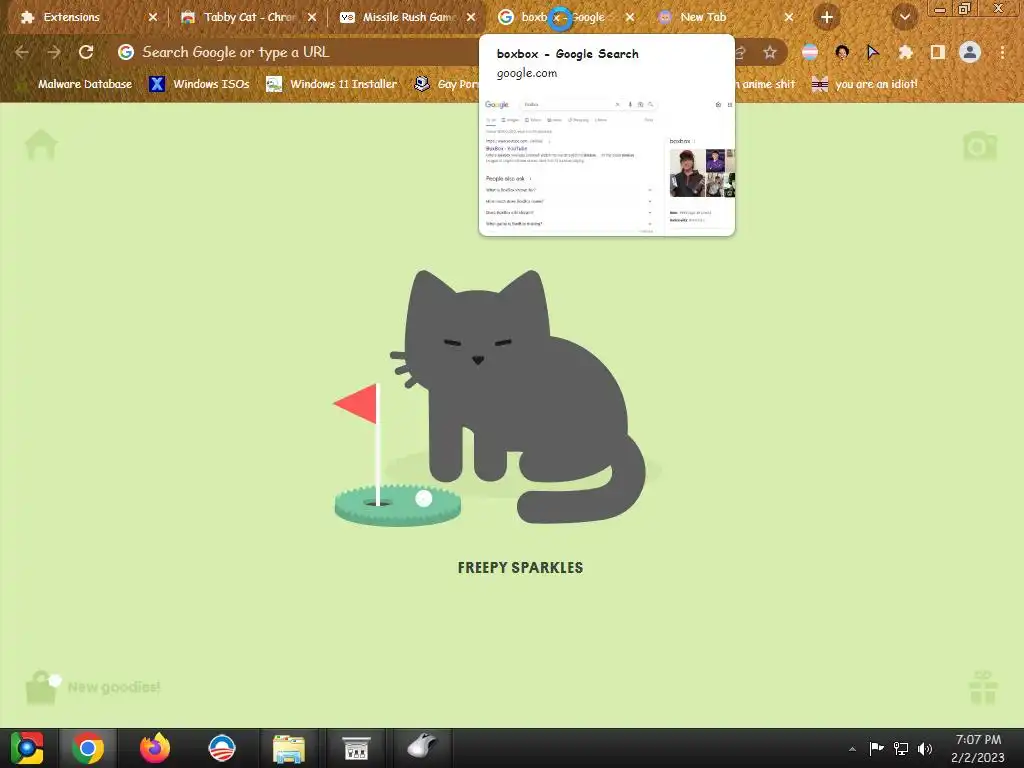Reload the current page
This screenshot has width=1024, height=768.
pos(86,52)
